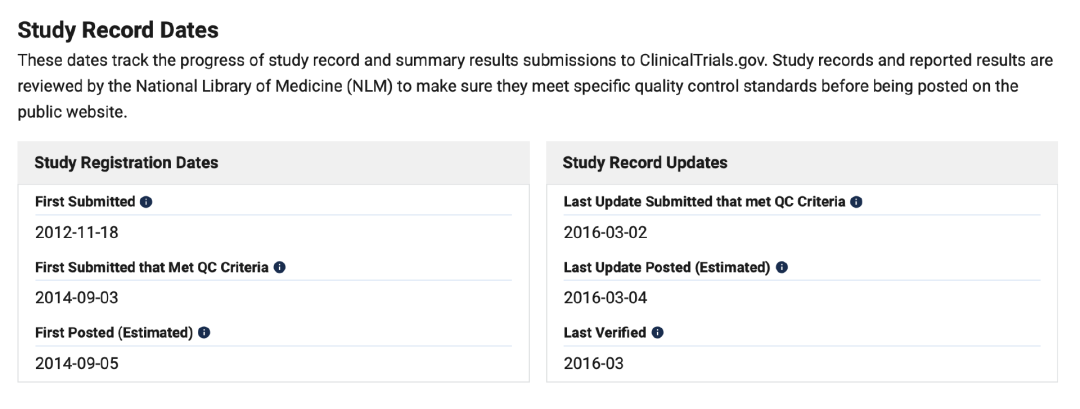Click the Study Record Dates heading
This screenshot has height=409, width=1080.
pos(118,31)
